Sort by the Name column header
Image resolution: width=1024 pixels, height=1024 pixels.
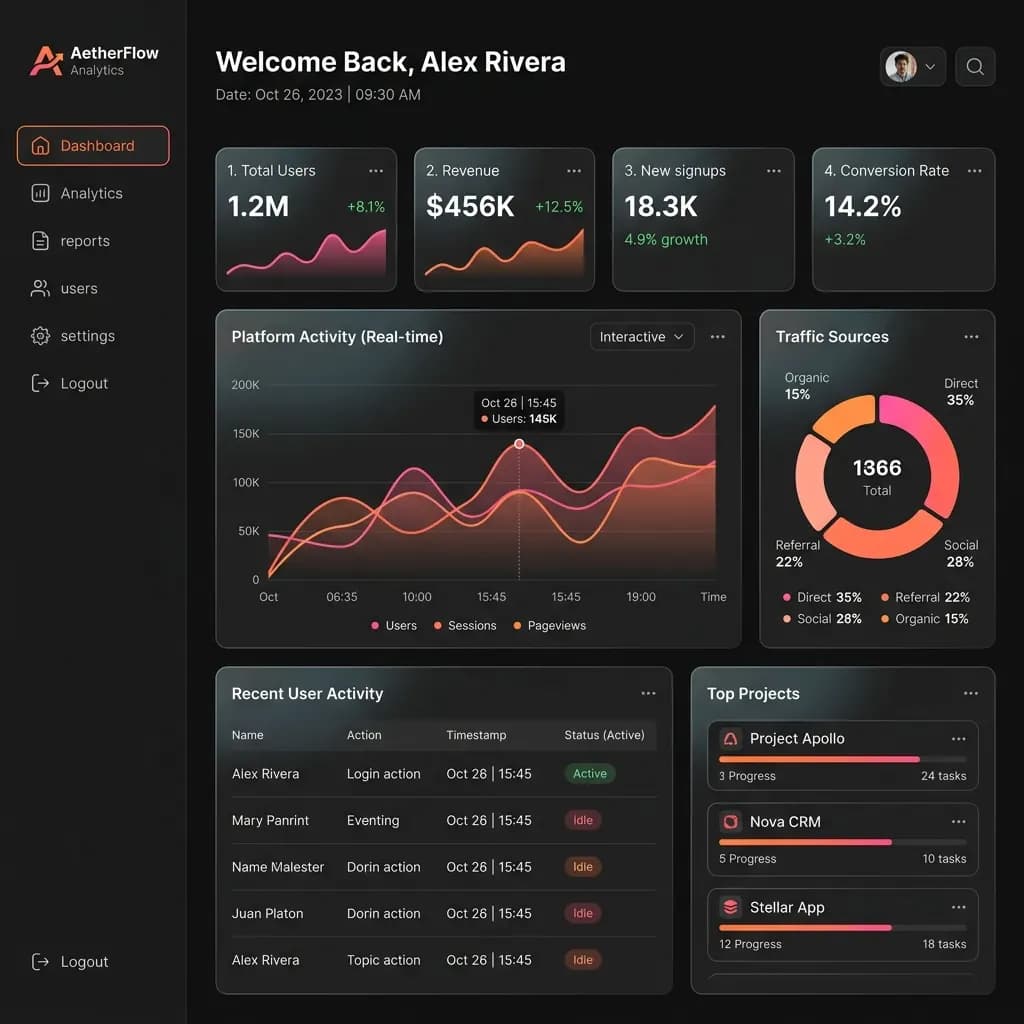click(248, 735)
